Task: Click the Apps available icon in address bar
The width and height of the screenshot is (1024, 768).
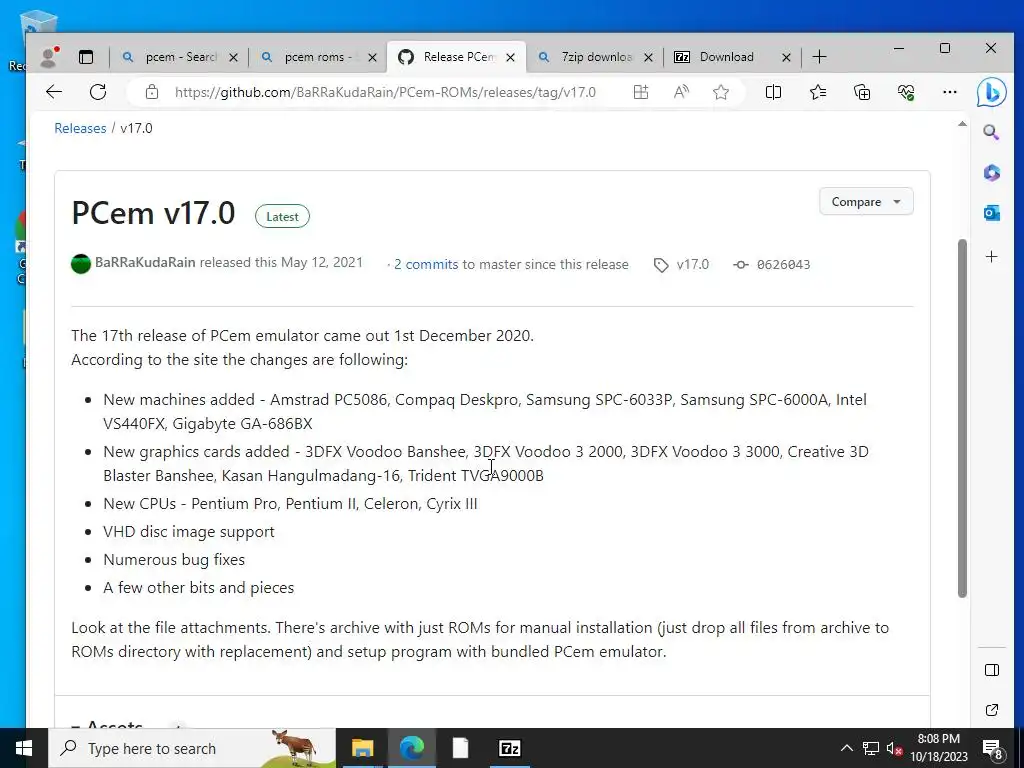Action: (x=641, y=92)
